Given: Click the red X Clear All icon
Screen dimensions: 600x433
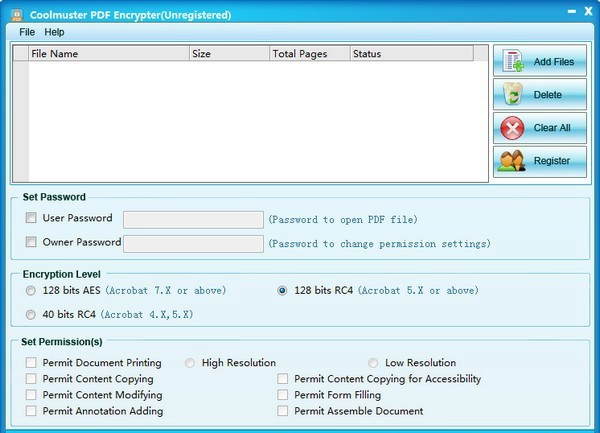Looking at the screenshot, I should point(513,128).
